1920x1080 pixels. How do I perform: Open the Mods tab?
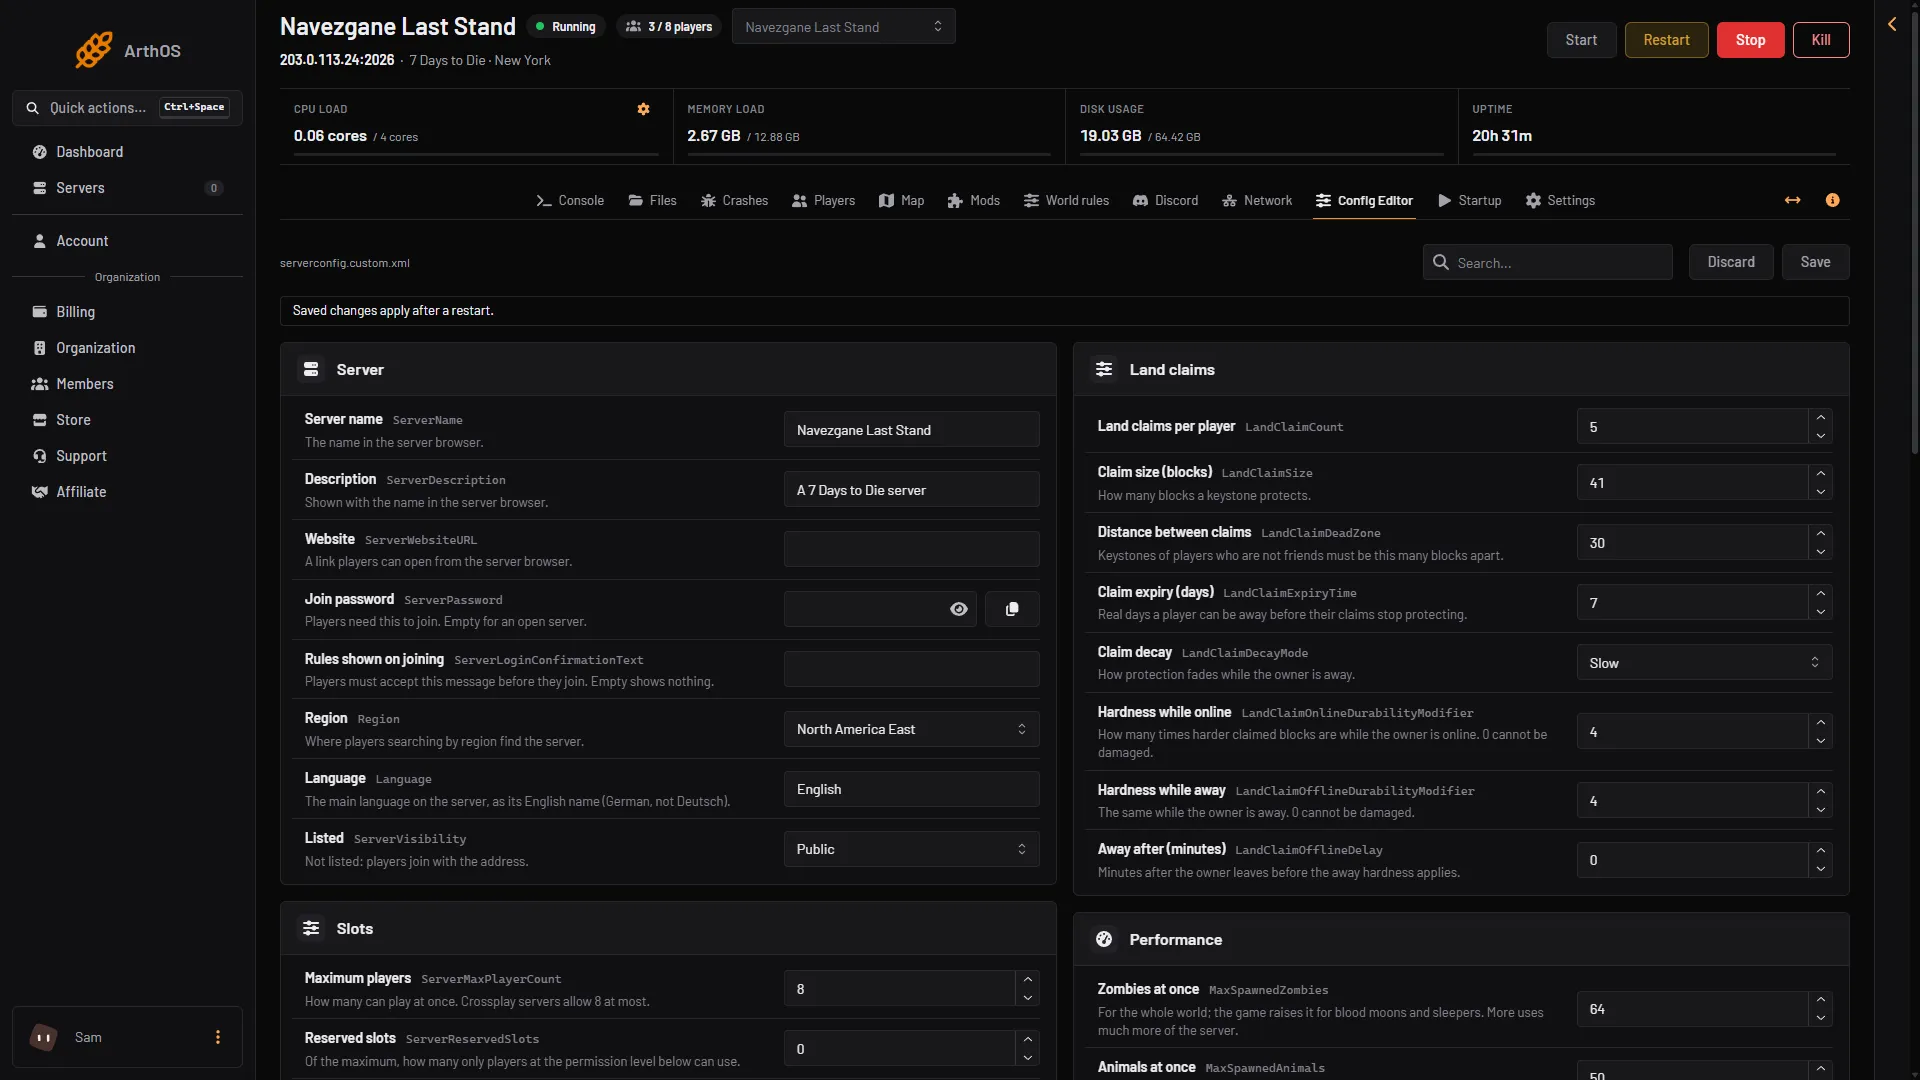[973, 201]
